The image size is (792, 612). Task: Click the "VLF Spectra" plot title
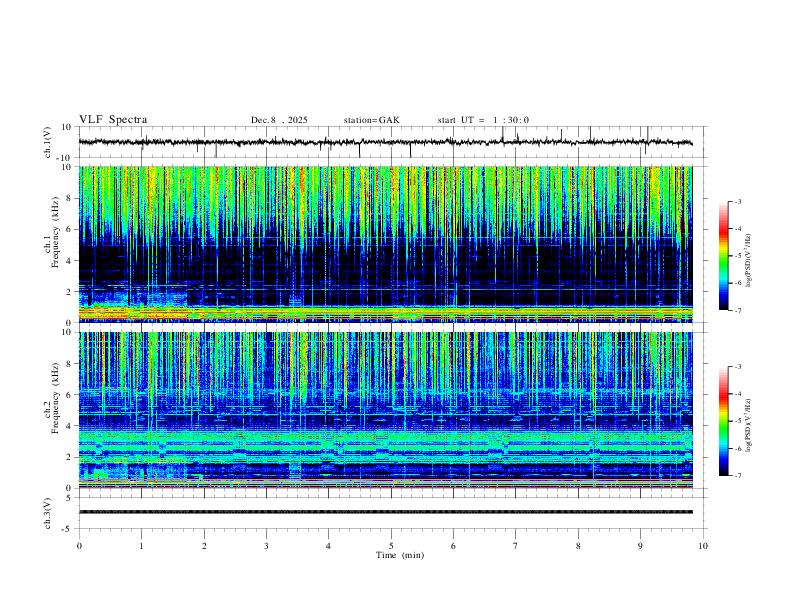pyautogui.click(x=113, y=119)
